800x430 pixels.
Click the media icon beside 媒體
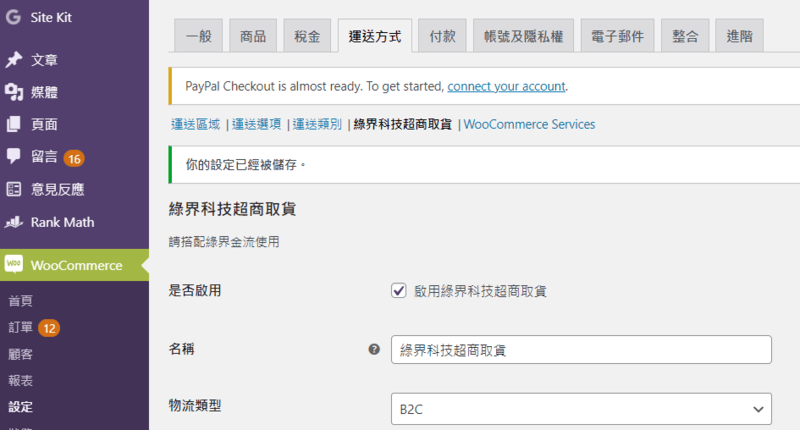14,92
